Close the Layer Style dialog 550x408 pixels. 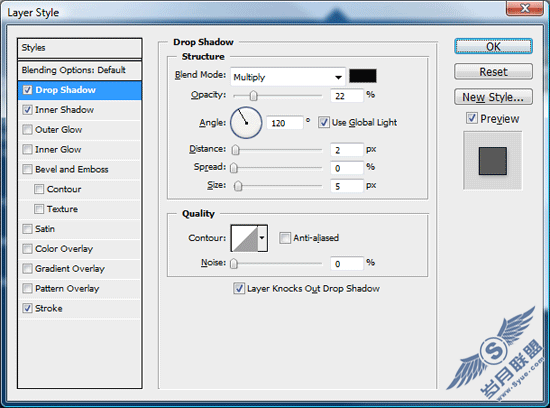pyautogui.click(x=525, y=8)
